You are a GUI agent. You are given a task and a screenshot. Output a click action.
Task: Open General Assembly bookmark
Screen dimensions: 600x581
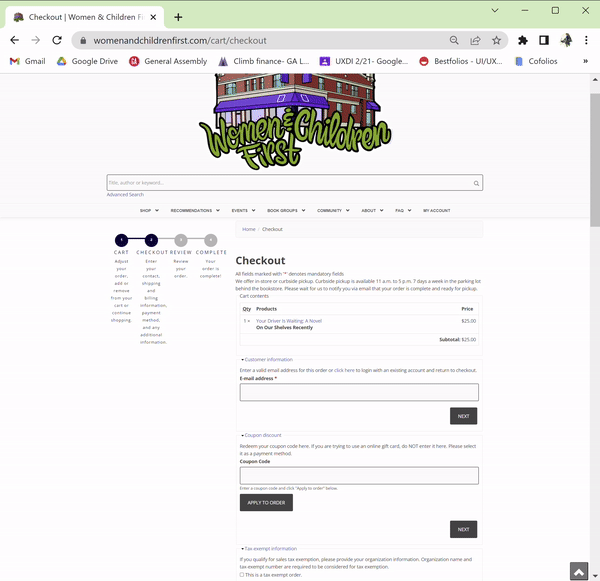click(168, 61)
